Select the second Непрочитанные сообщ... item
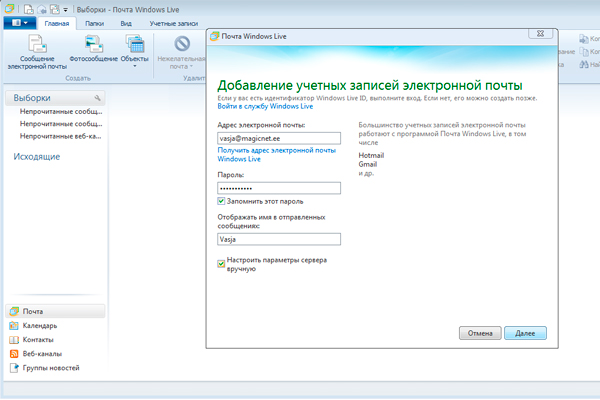Image resolution: width=600 pixels, height=400 pixels. [x=61, y=124]
